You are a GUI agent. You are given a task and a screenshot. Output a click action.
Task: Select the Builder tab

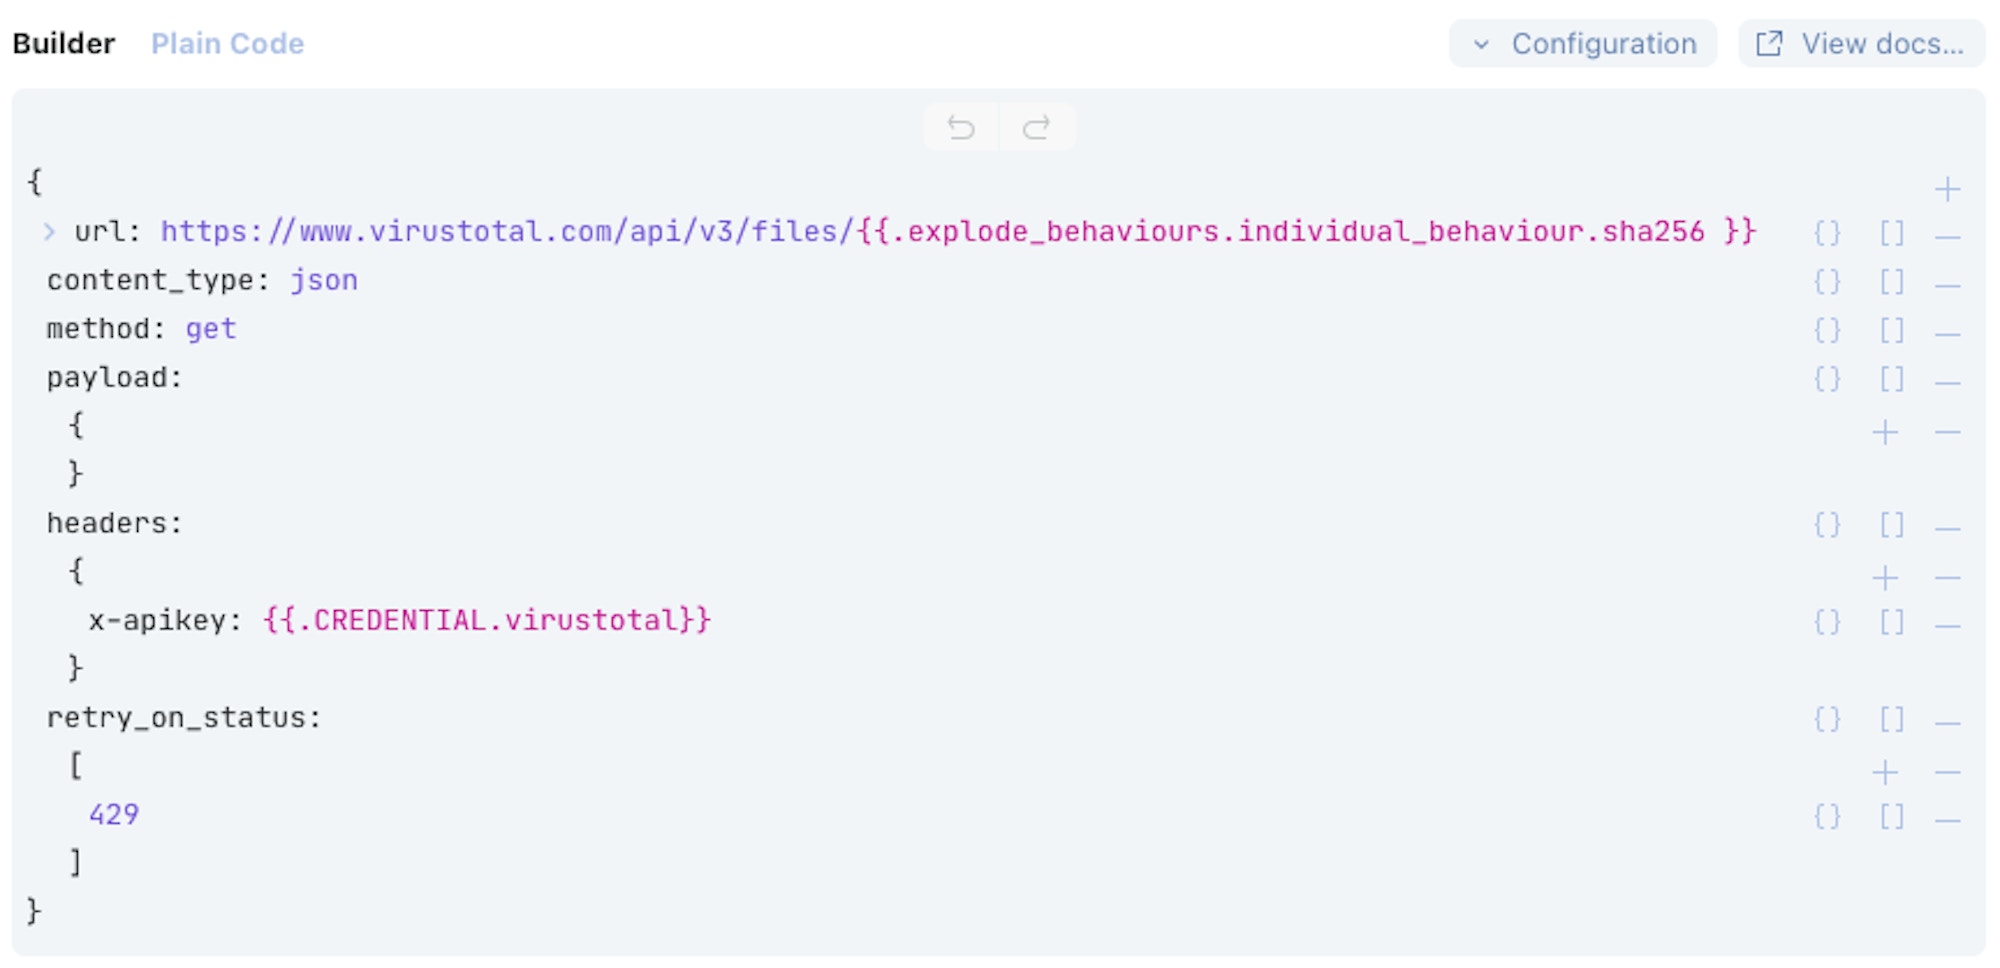click(64, 44)
